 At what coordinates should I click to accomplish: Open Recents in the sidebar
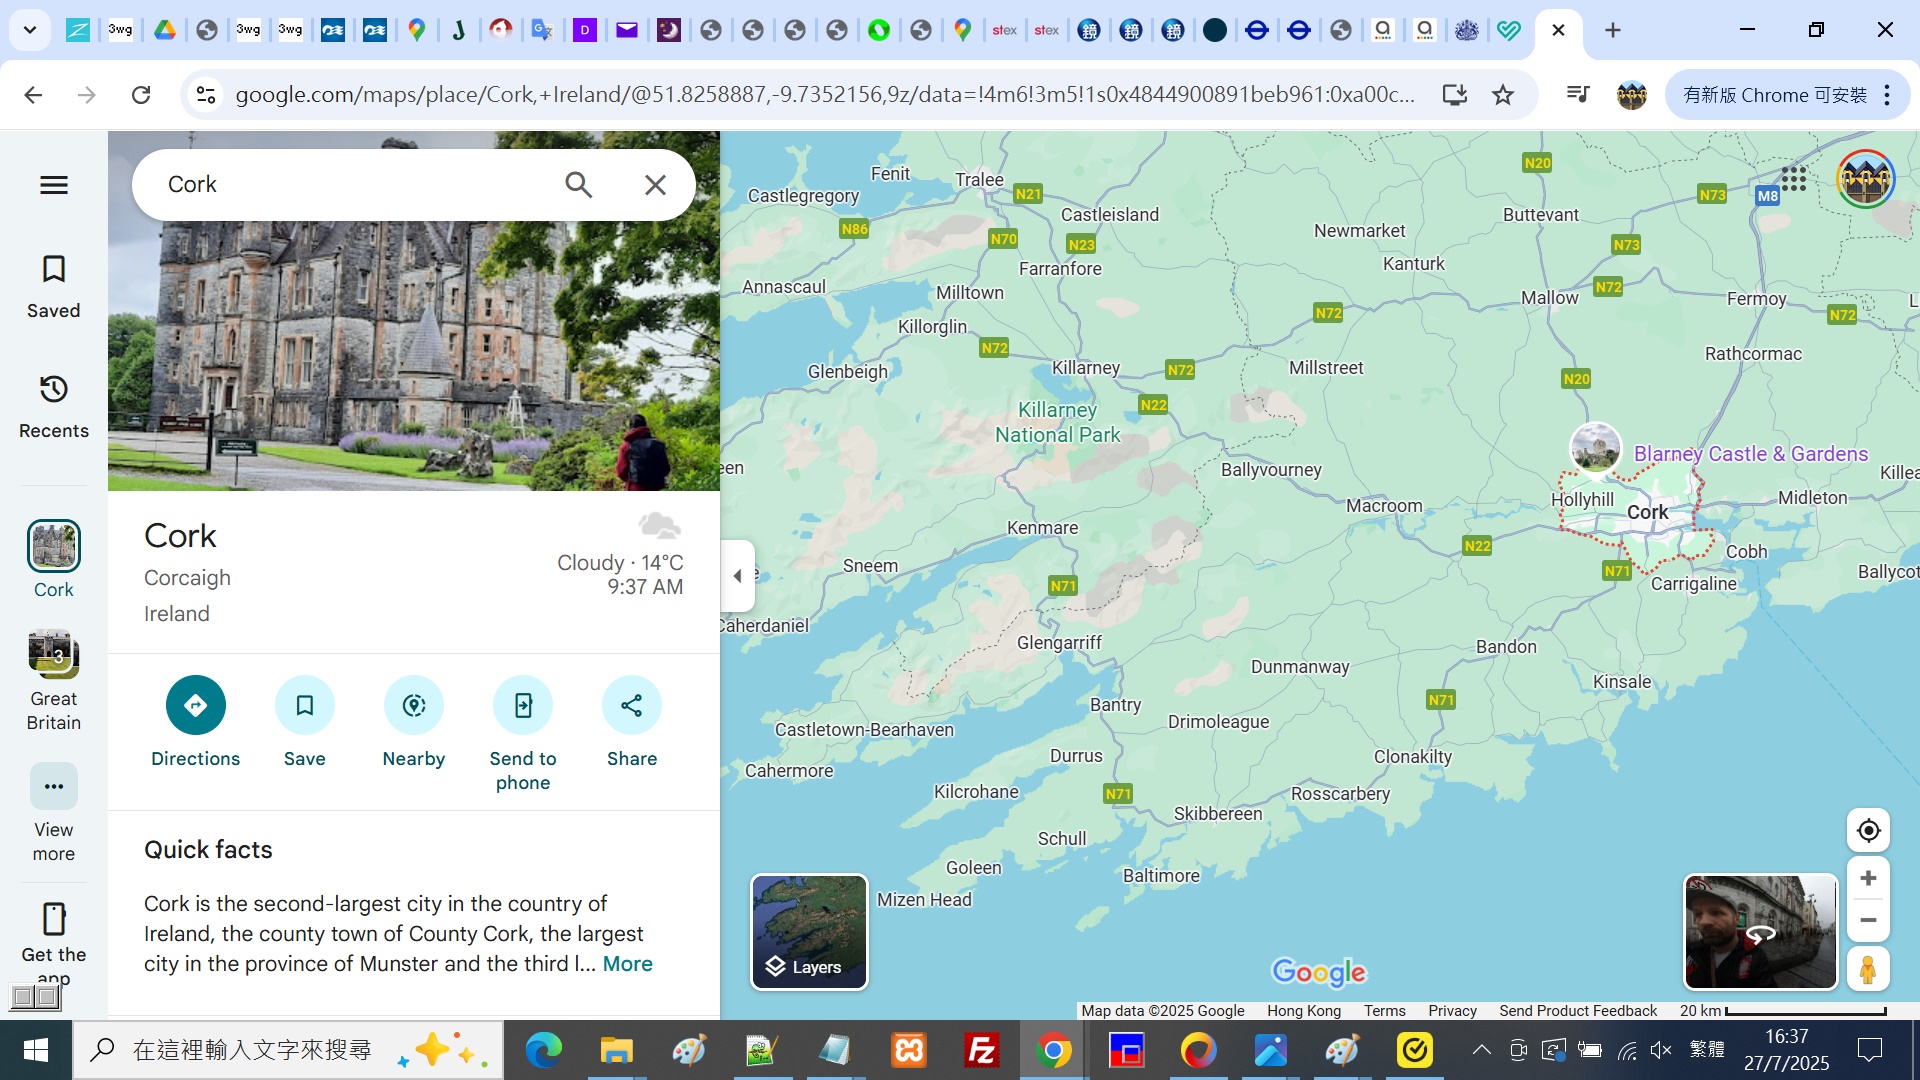click(x=54, y=406)
